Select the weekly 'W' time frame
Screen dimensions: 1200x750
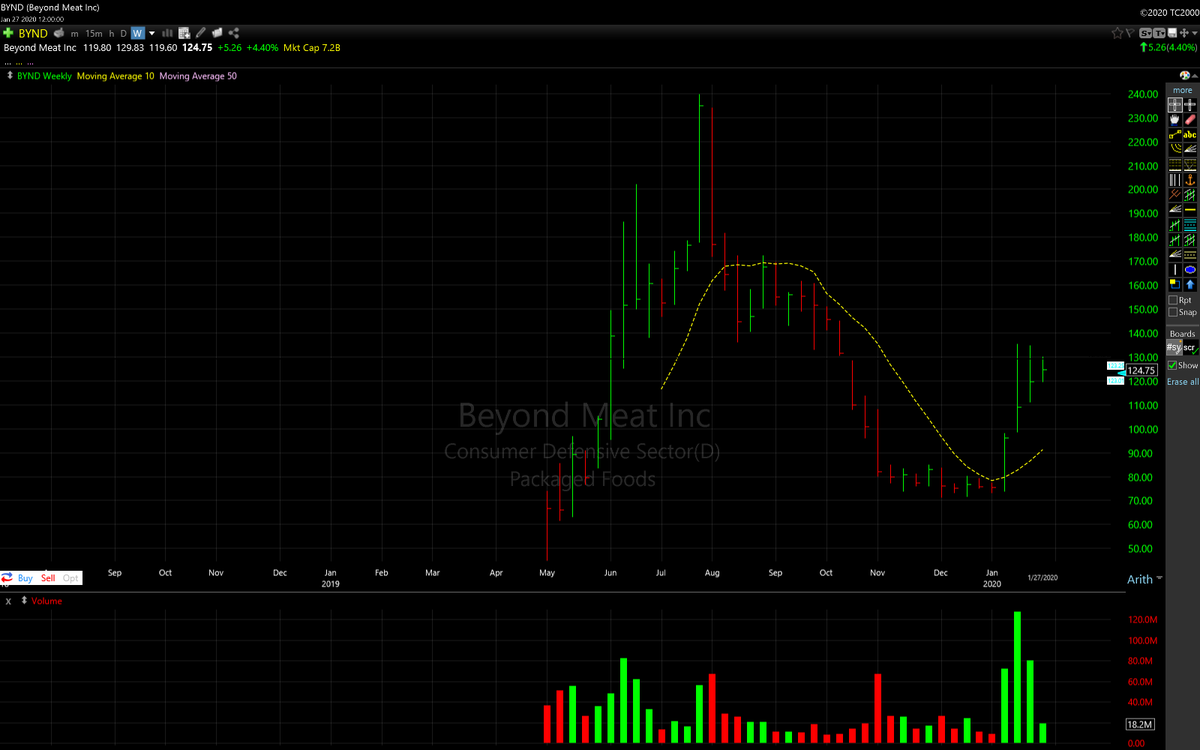[x=137, y=34]
